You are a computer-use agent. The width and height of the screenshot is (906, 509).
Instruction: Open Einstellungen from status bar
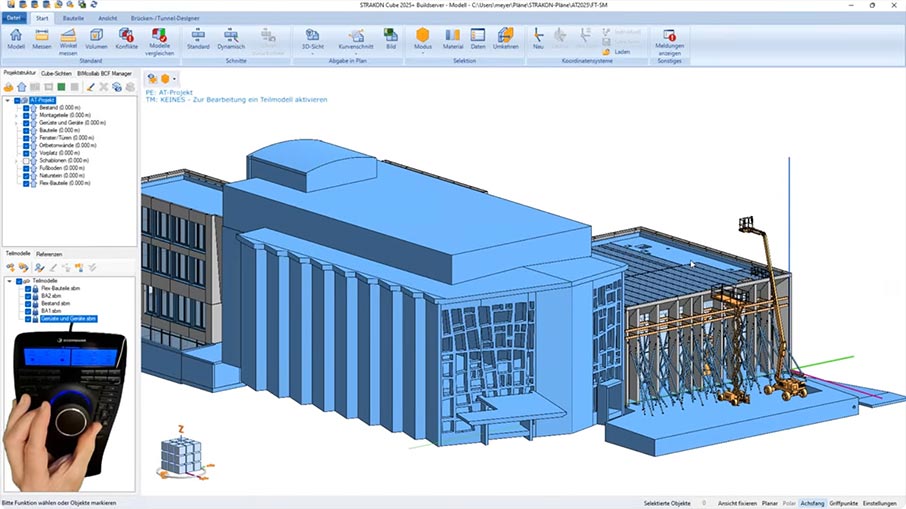880,504
